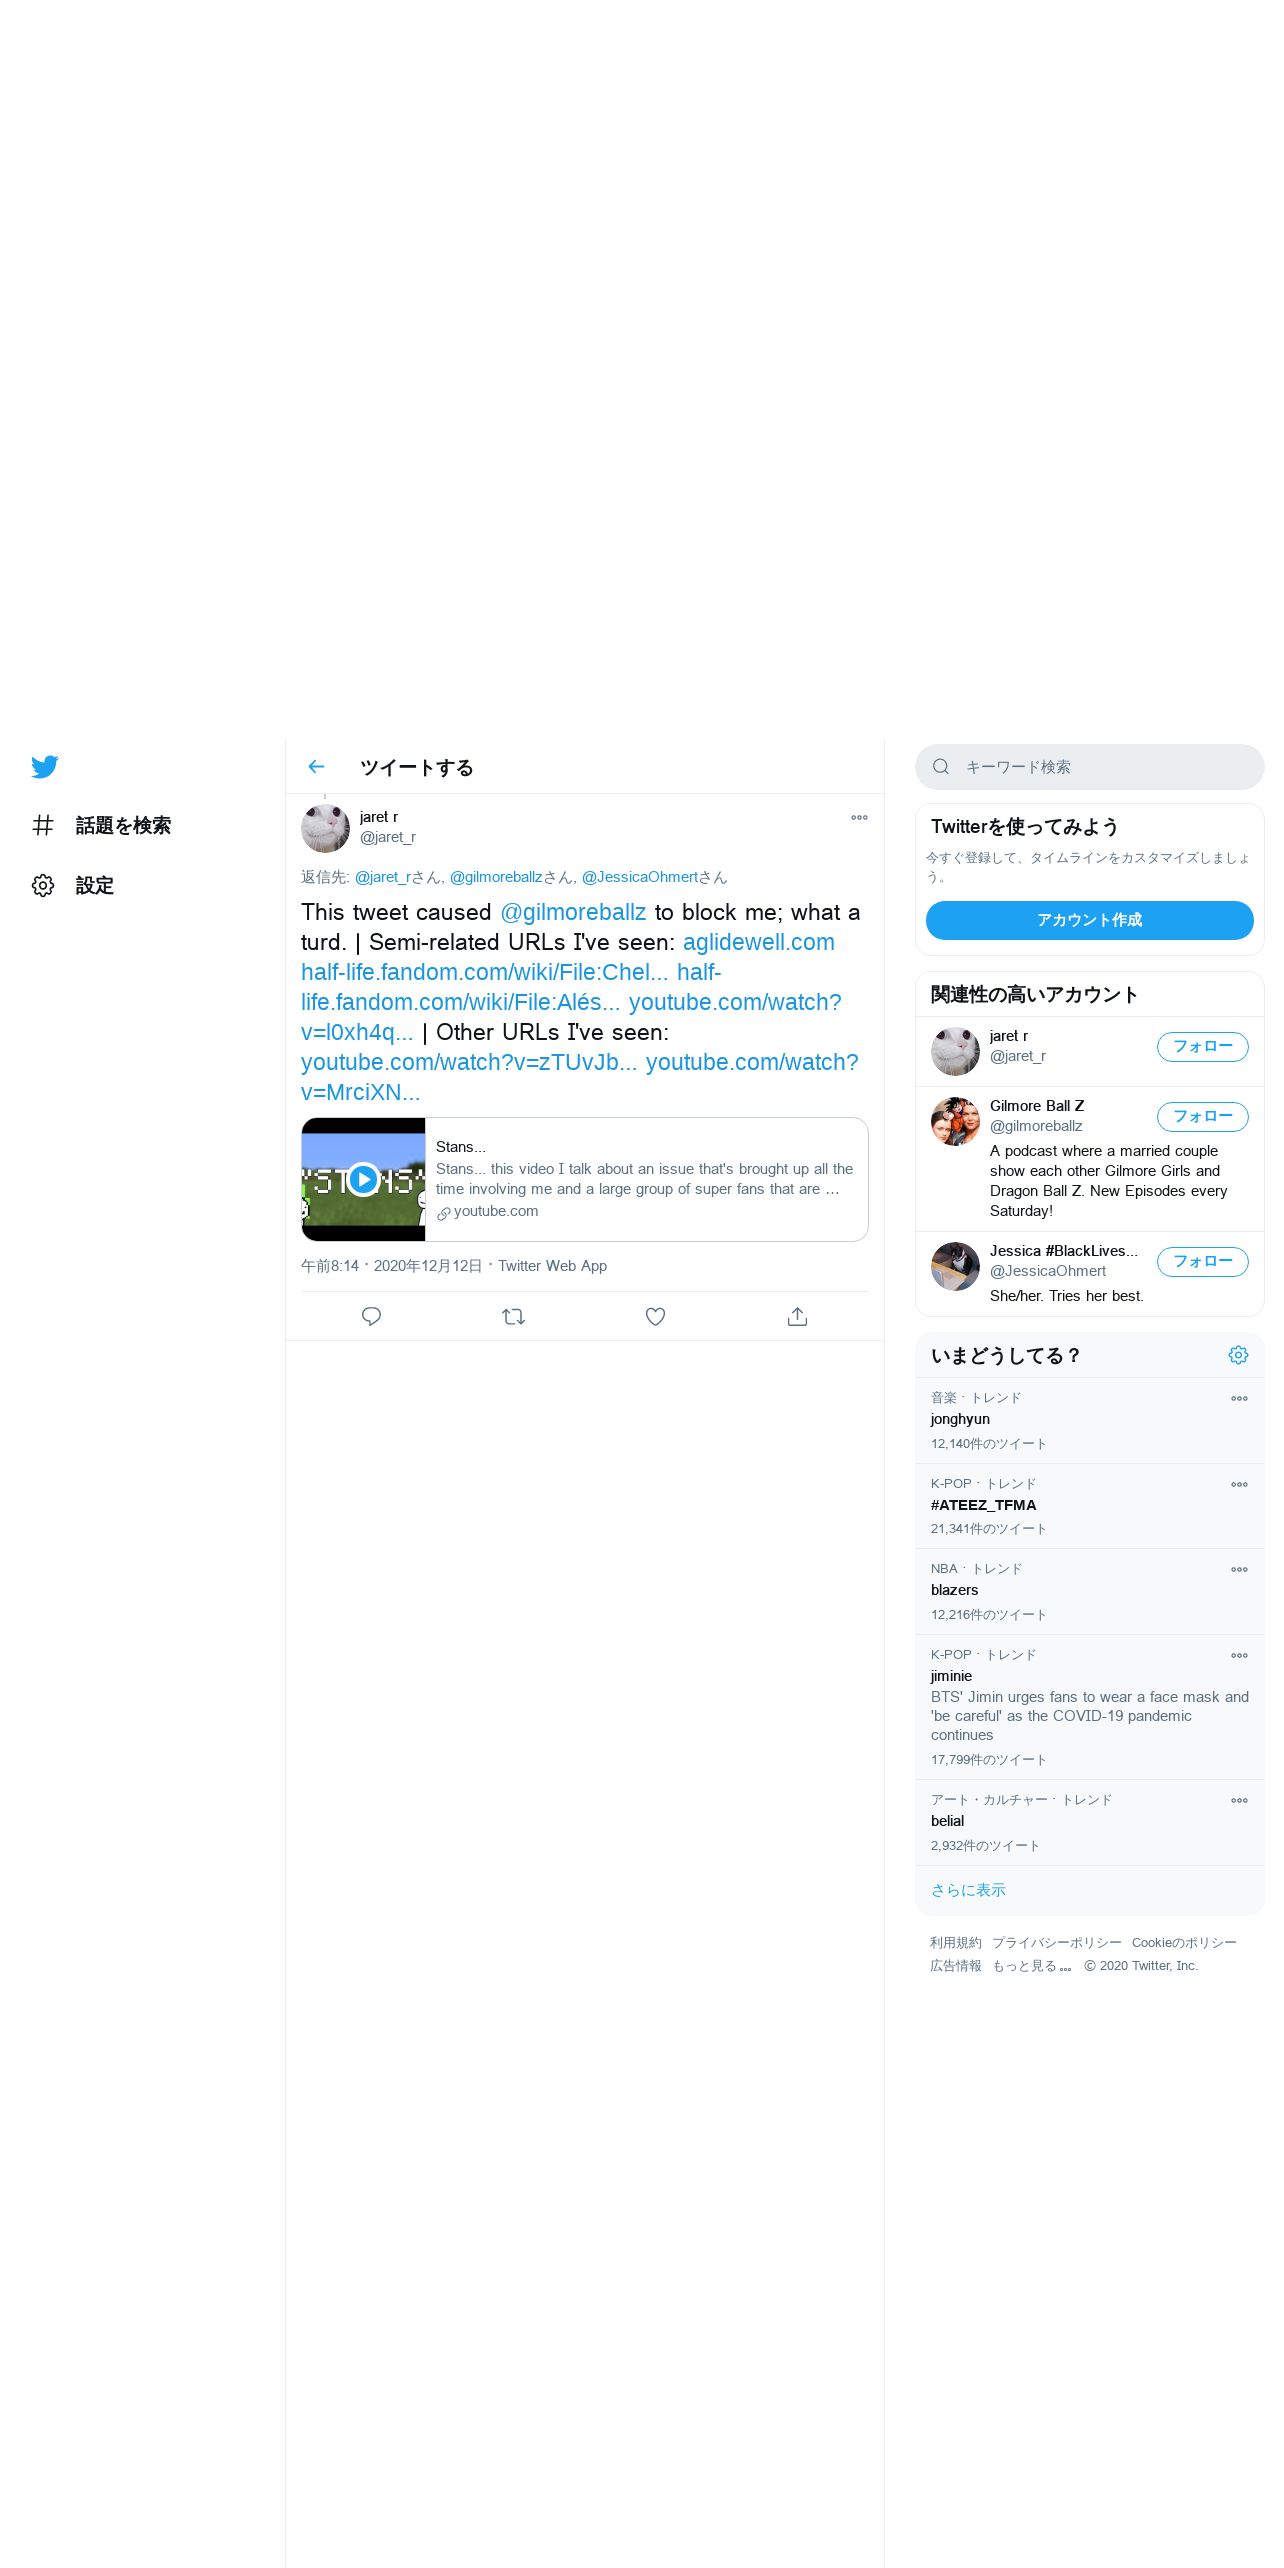Click さらに表示 under trends
Screen dimensions: 1284x2568
(x=968, y=1890)
